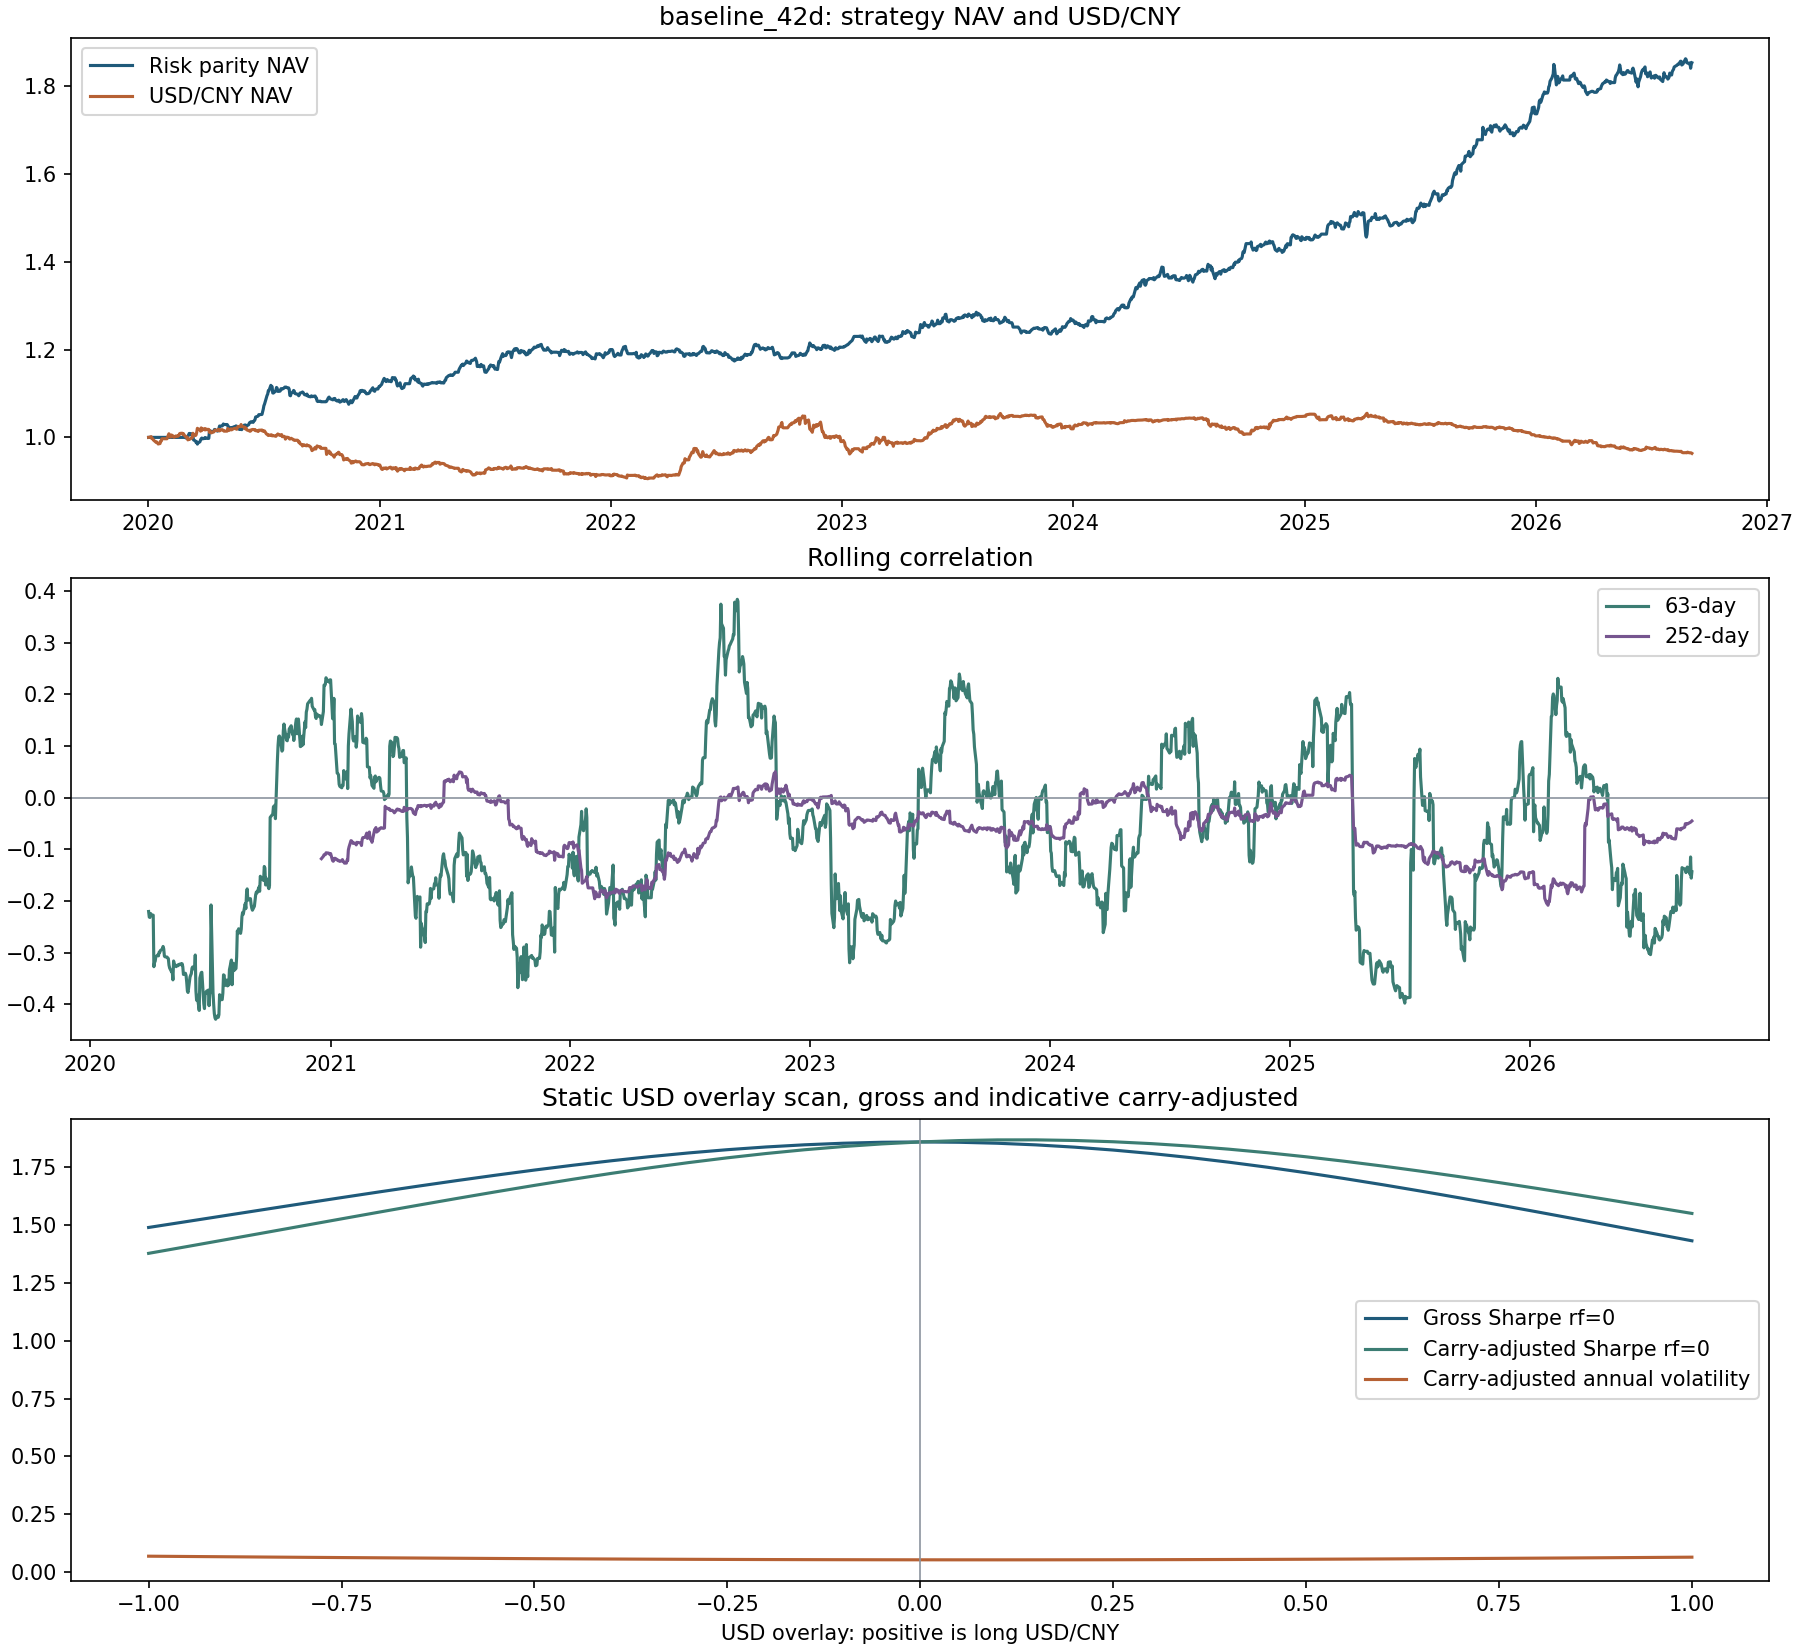Click the 252-day purple line swatch
The width and height of the screenshot is (1800, 1650).
pos(1627,636)
